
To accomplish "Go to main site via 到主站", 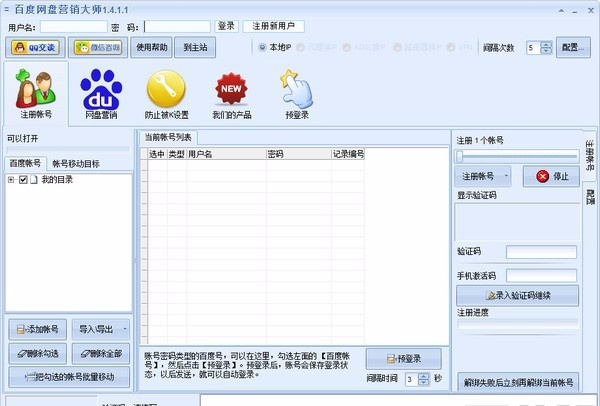I will click(195, 47).
